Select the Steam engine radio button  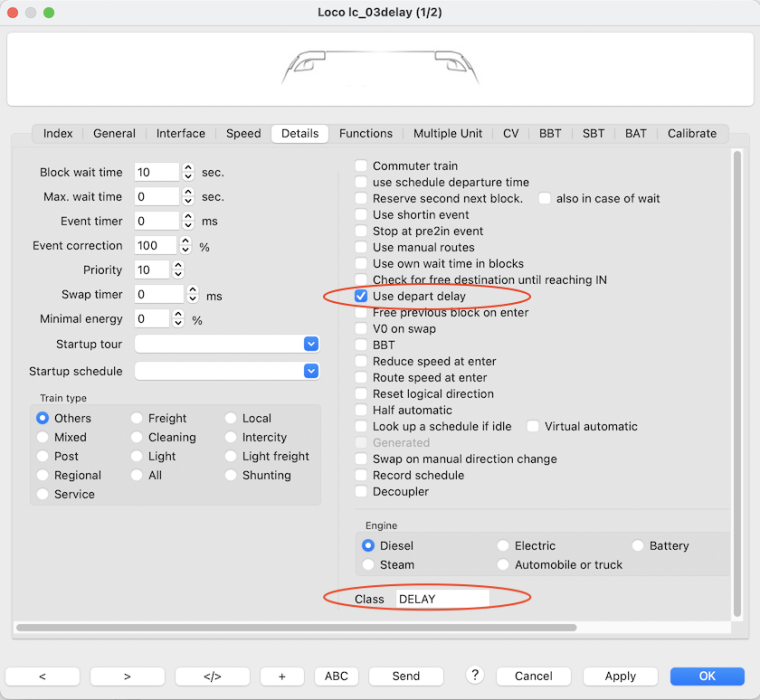[x=369, y=565]
